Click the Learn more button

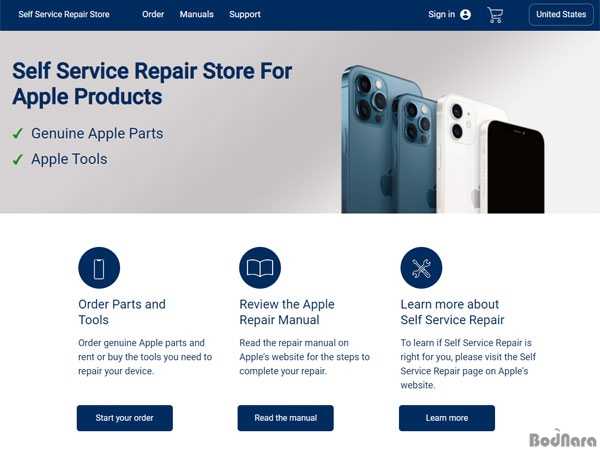447,418
